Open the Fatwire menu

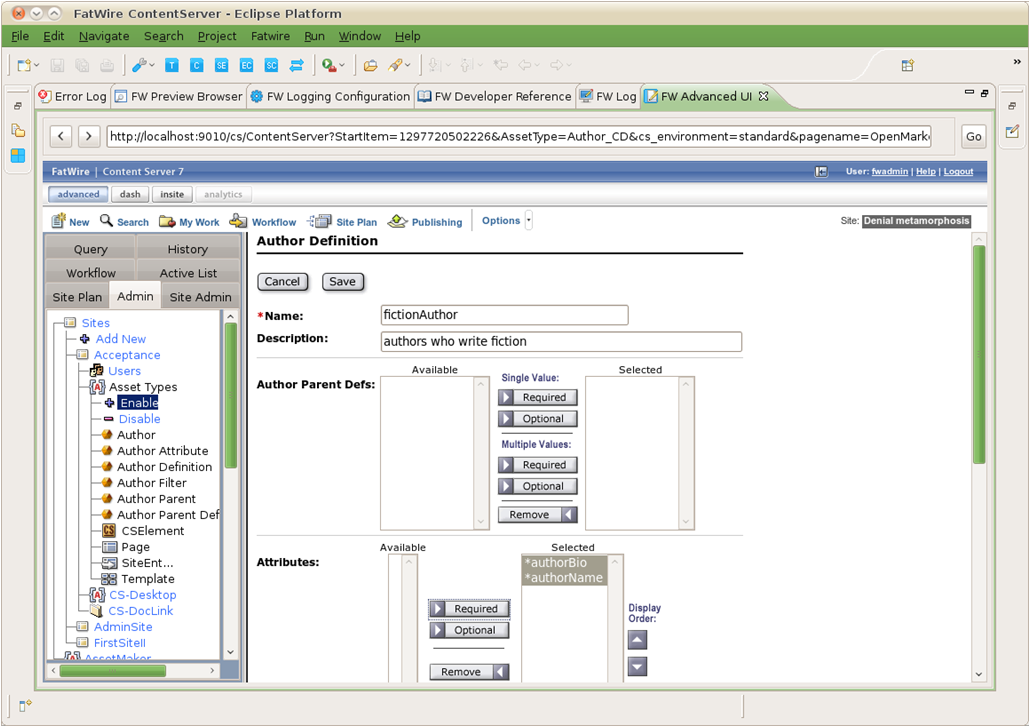pyautogui.click(x=270, y=36)
